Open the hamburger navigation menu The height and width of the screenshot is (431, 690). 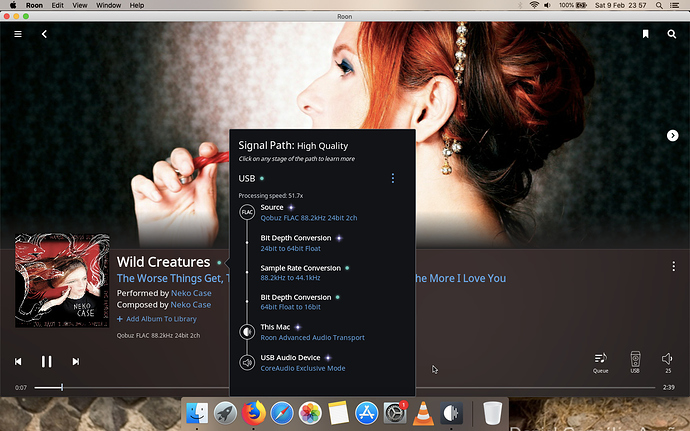18,34
